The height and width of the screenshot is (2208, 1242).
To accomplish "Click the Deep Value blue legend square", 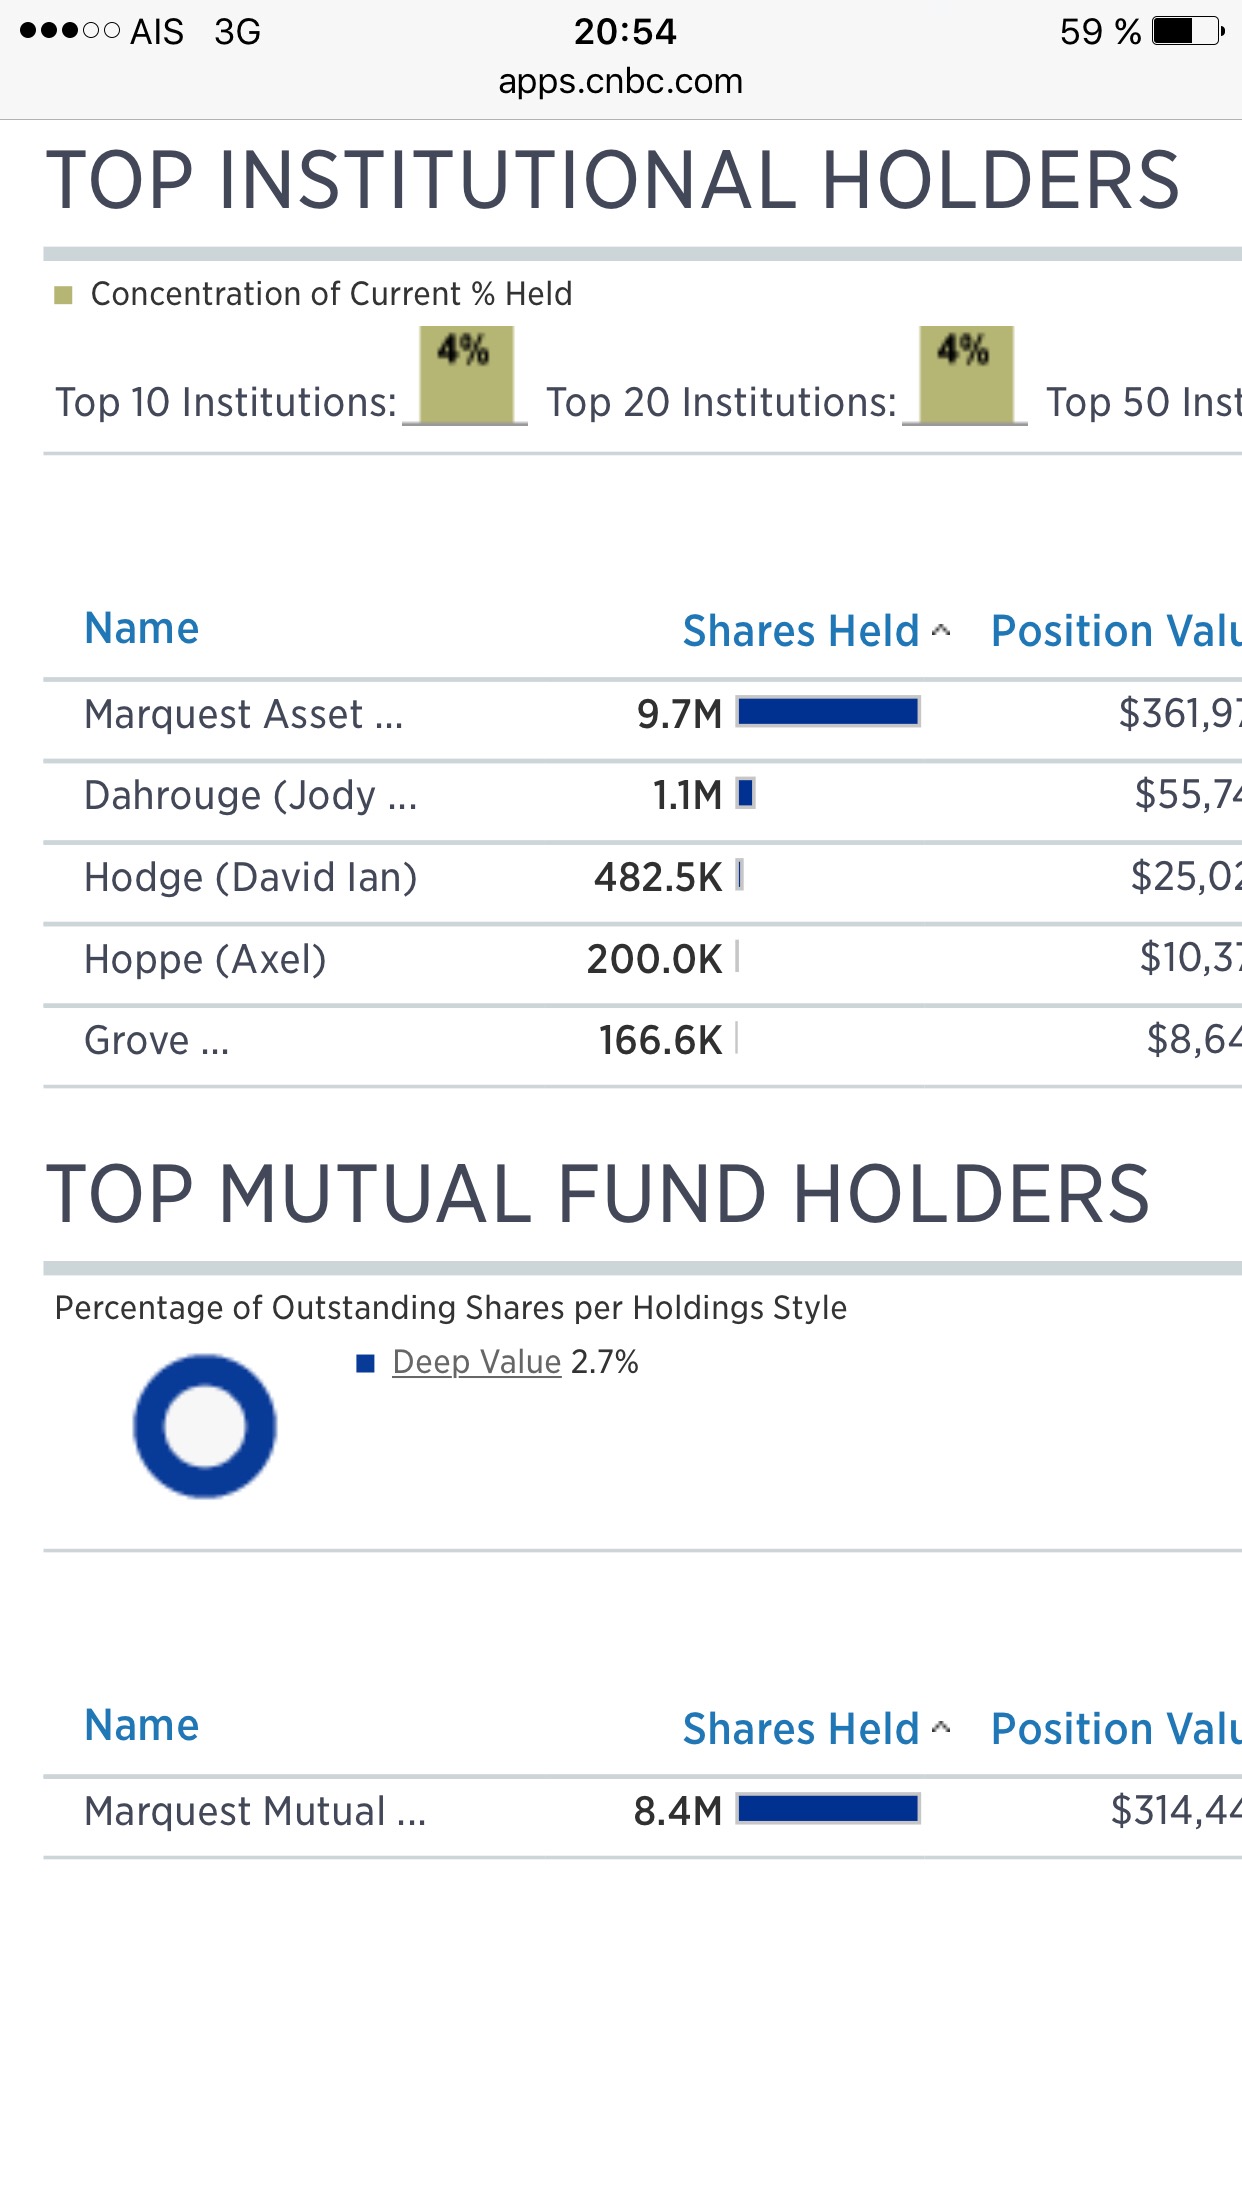I will tap(366, 1363).
